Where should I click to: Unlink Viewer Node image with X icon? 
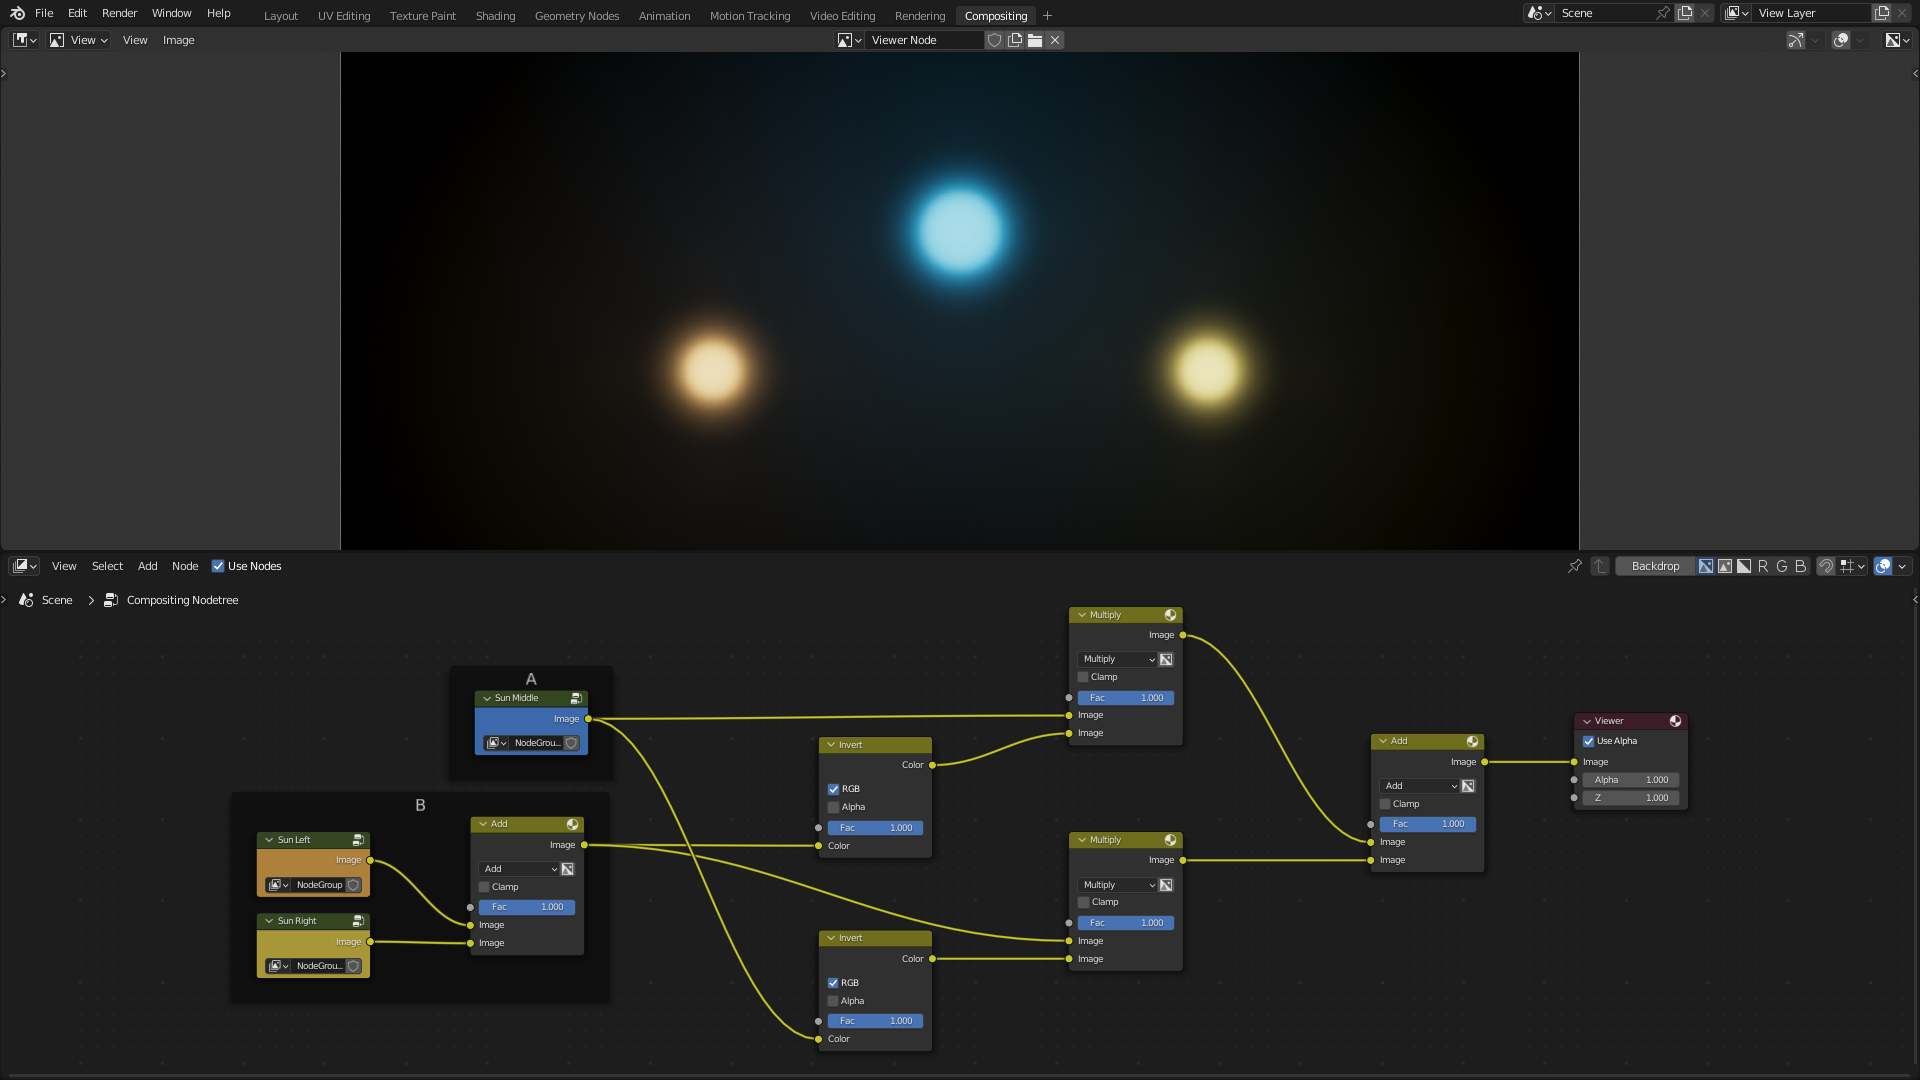(x=1055, y=40)
